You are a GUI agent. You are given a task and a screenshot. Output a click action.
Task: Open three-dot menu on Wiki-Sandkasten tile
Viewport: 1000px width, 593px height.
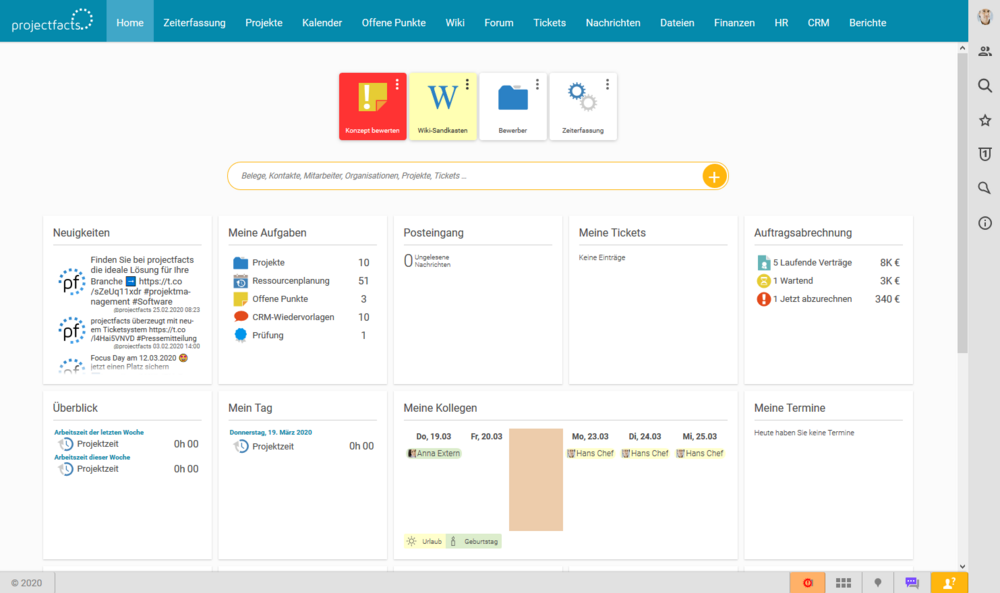click(467, 85)
